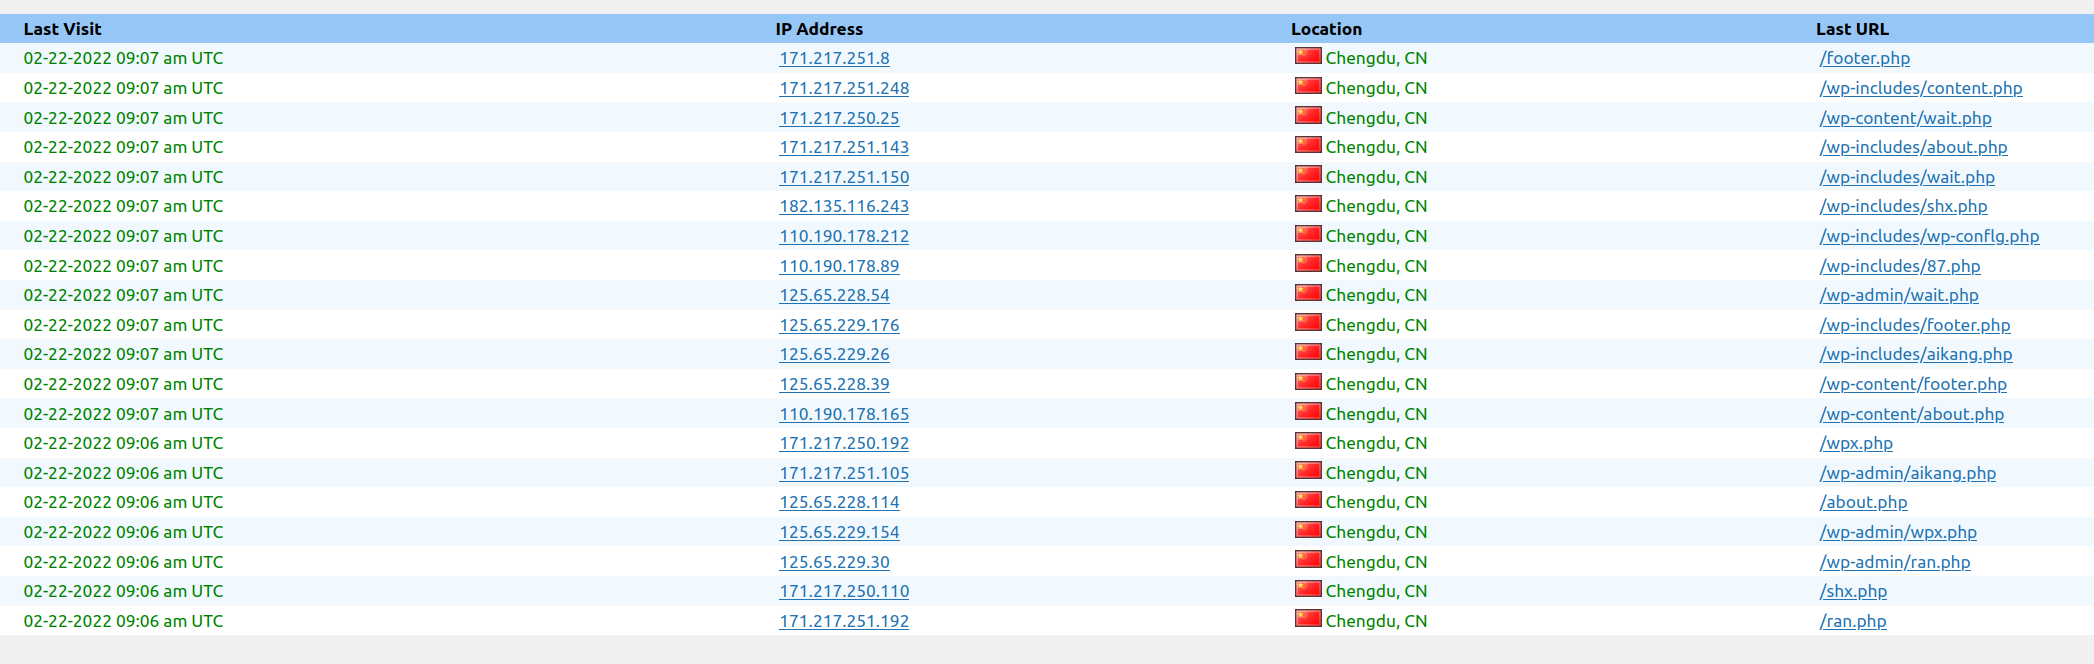The width and height of the screenshot is (2094, 664).
Task: Click IP address 110.190.178.165
Action: pos(844,414)
